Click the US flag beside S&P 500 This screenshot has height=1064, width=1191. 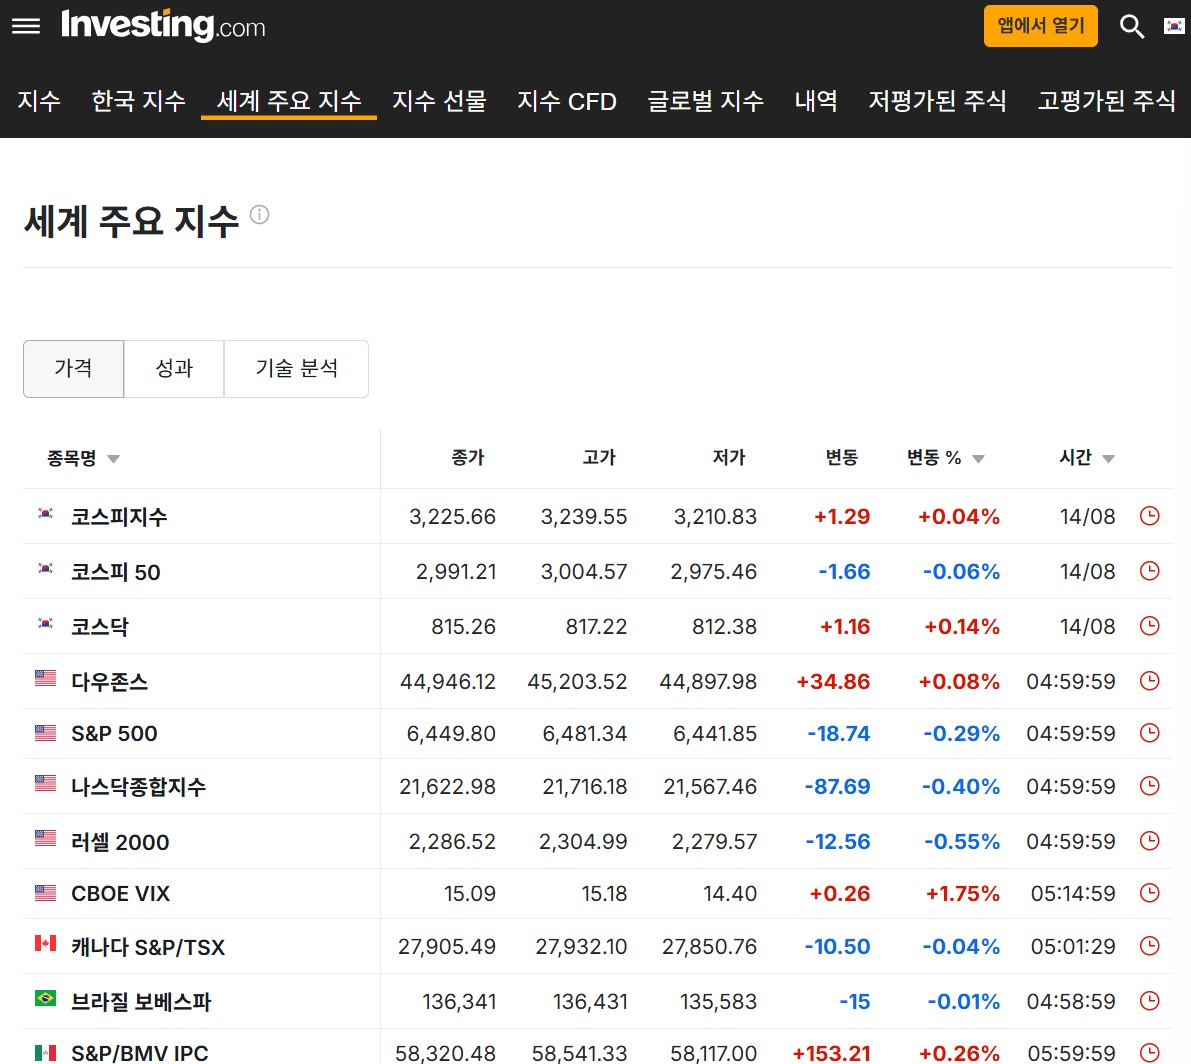coord(46,733)
